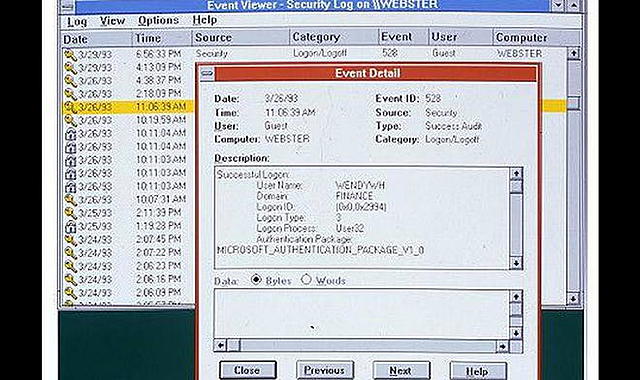The height and width of the screenshot is (380, 640).
Task: Click key icon of 10:07:31 AM event
Action: [x=70, y=200]
